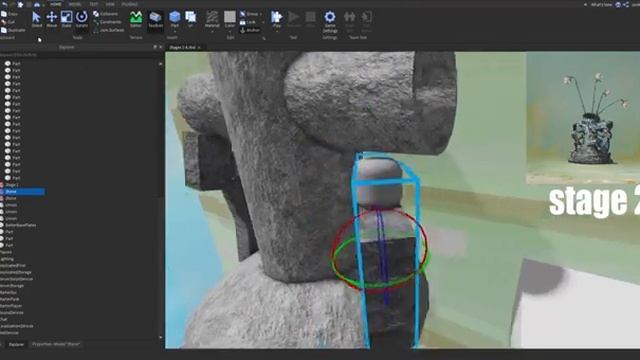Select StarterPack in Explorer
Screen dimensions: 640x360
click(x=9, y=299)
